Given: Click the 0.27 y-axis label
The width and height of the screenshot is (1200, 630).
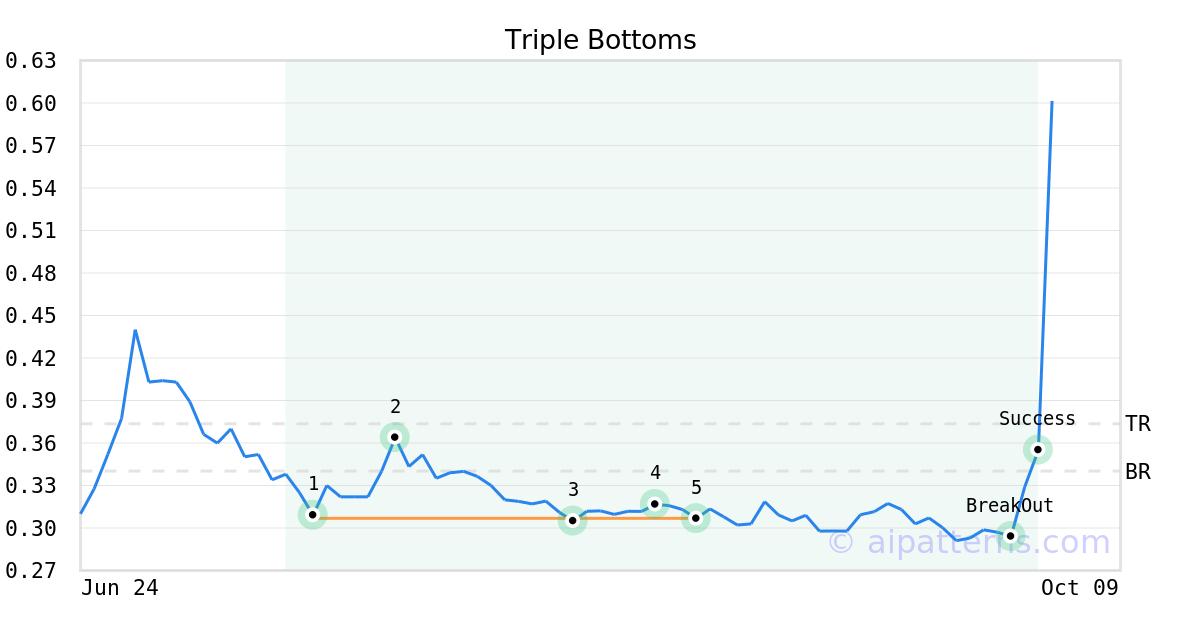Looking at the screenshot, I should point(30,571).
